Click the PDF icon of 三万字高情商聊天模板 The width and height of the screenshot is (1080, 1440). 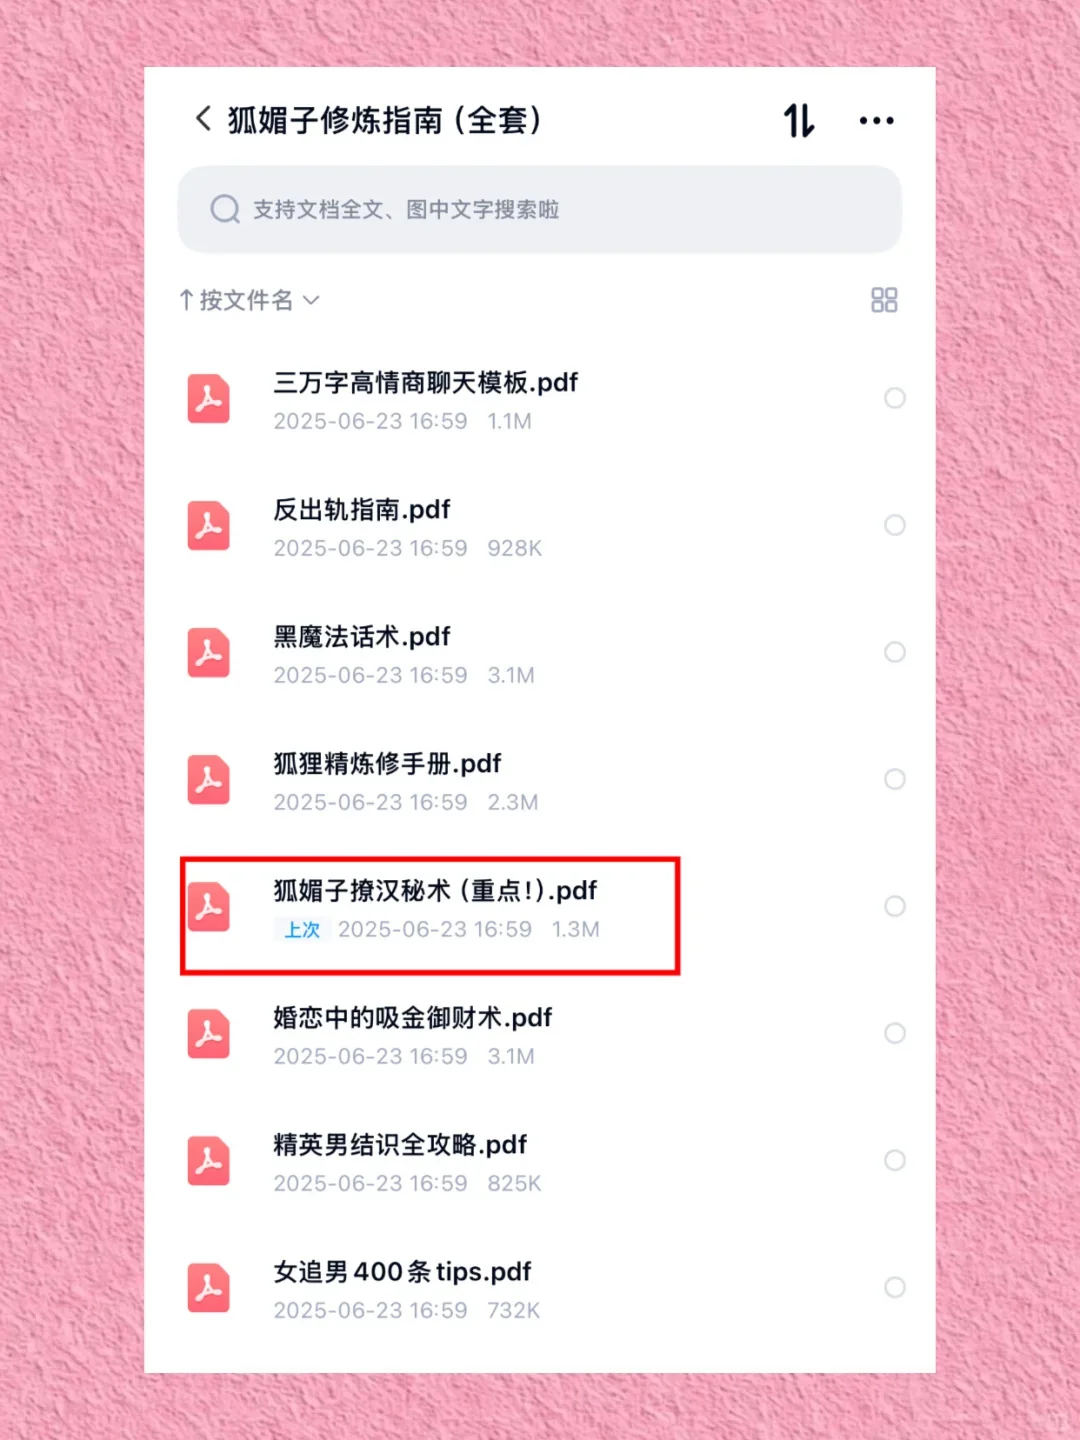coord(209,399)
